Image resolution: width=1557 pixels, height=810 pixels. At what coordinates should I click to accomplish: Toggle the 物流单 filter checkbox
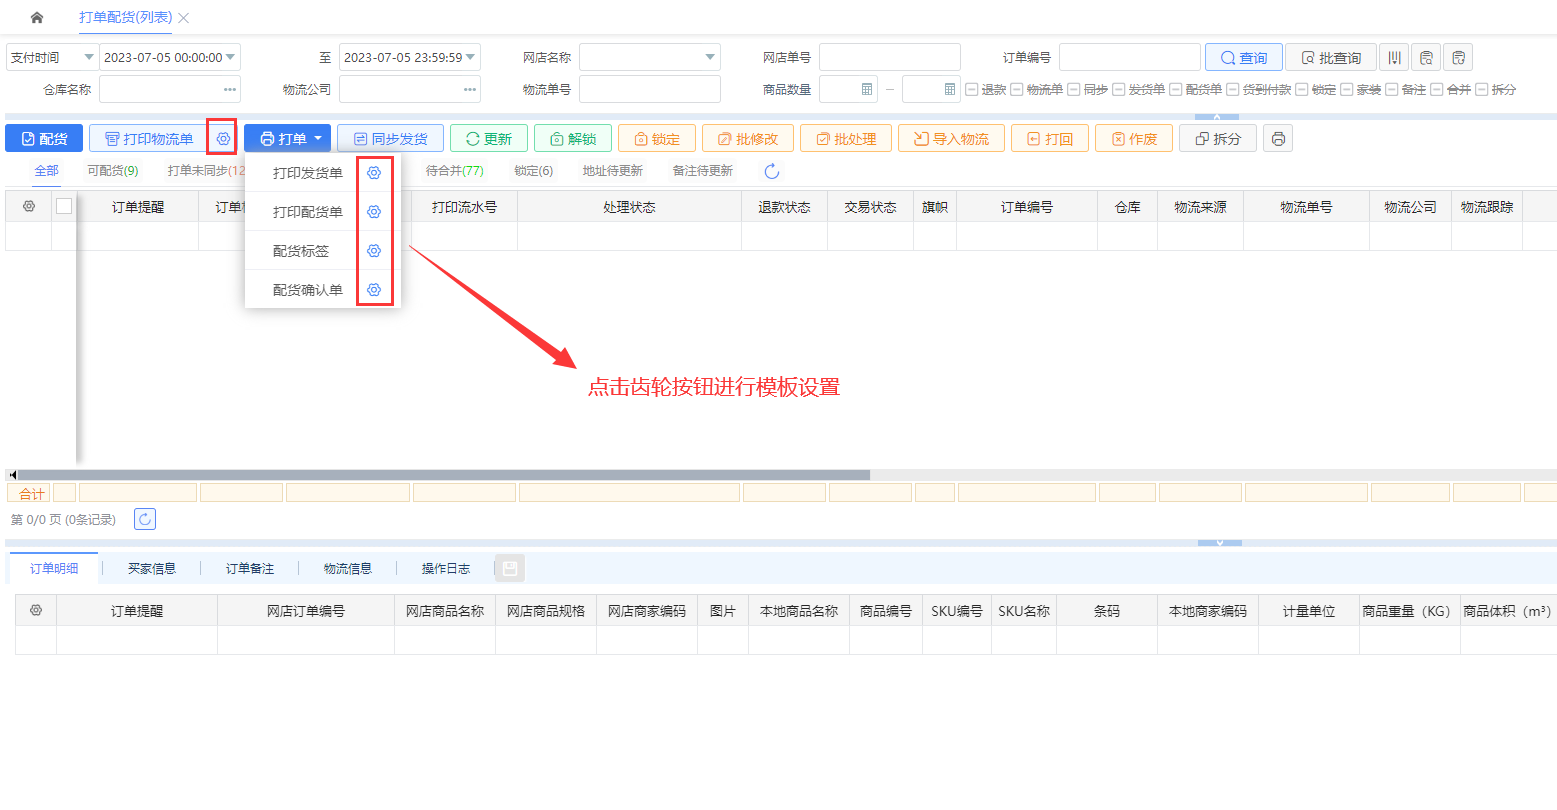coord(1016,89)
